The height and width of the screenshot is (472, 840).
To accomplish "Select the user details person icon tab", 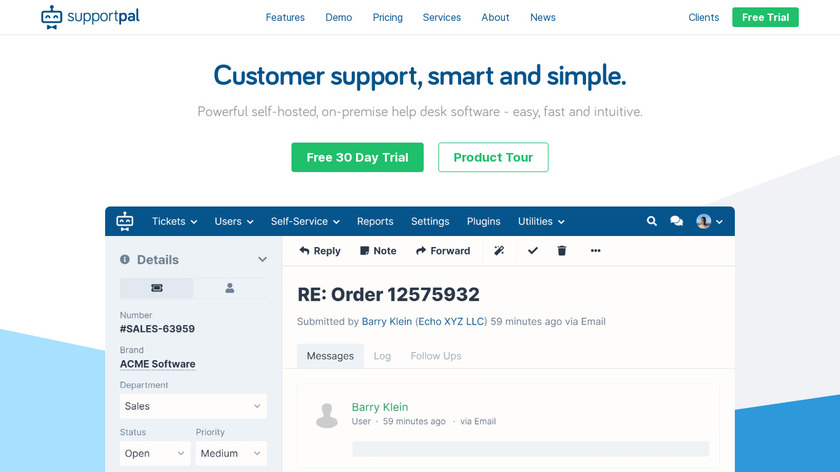I will (230, 288).
